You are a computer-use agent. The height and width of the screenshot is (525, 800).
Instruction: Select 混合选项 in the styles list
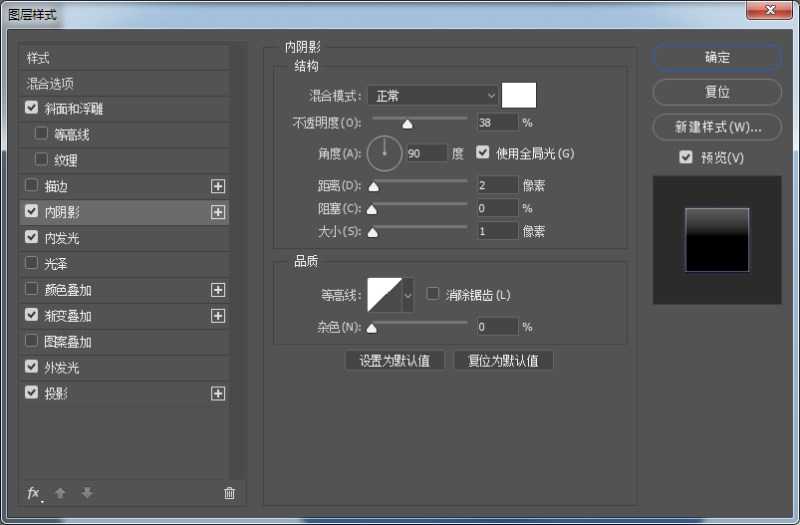coord(50,84)
